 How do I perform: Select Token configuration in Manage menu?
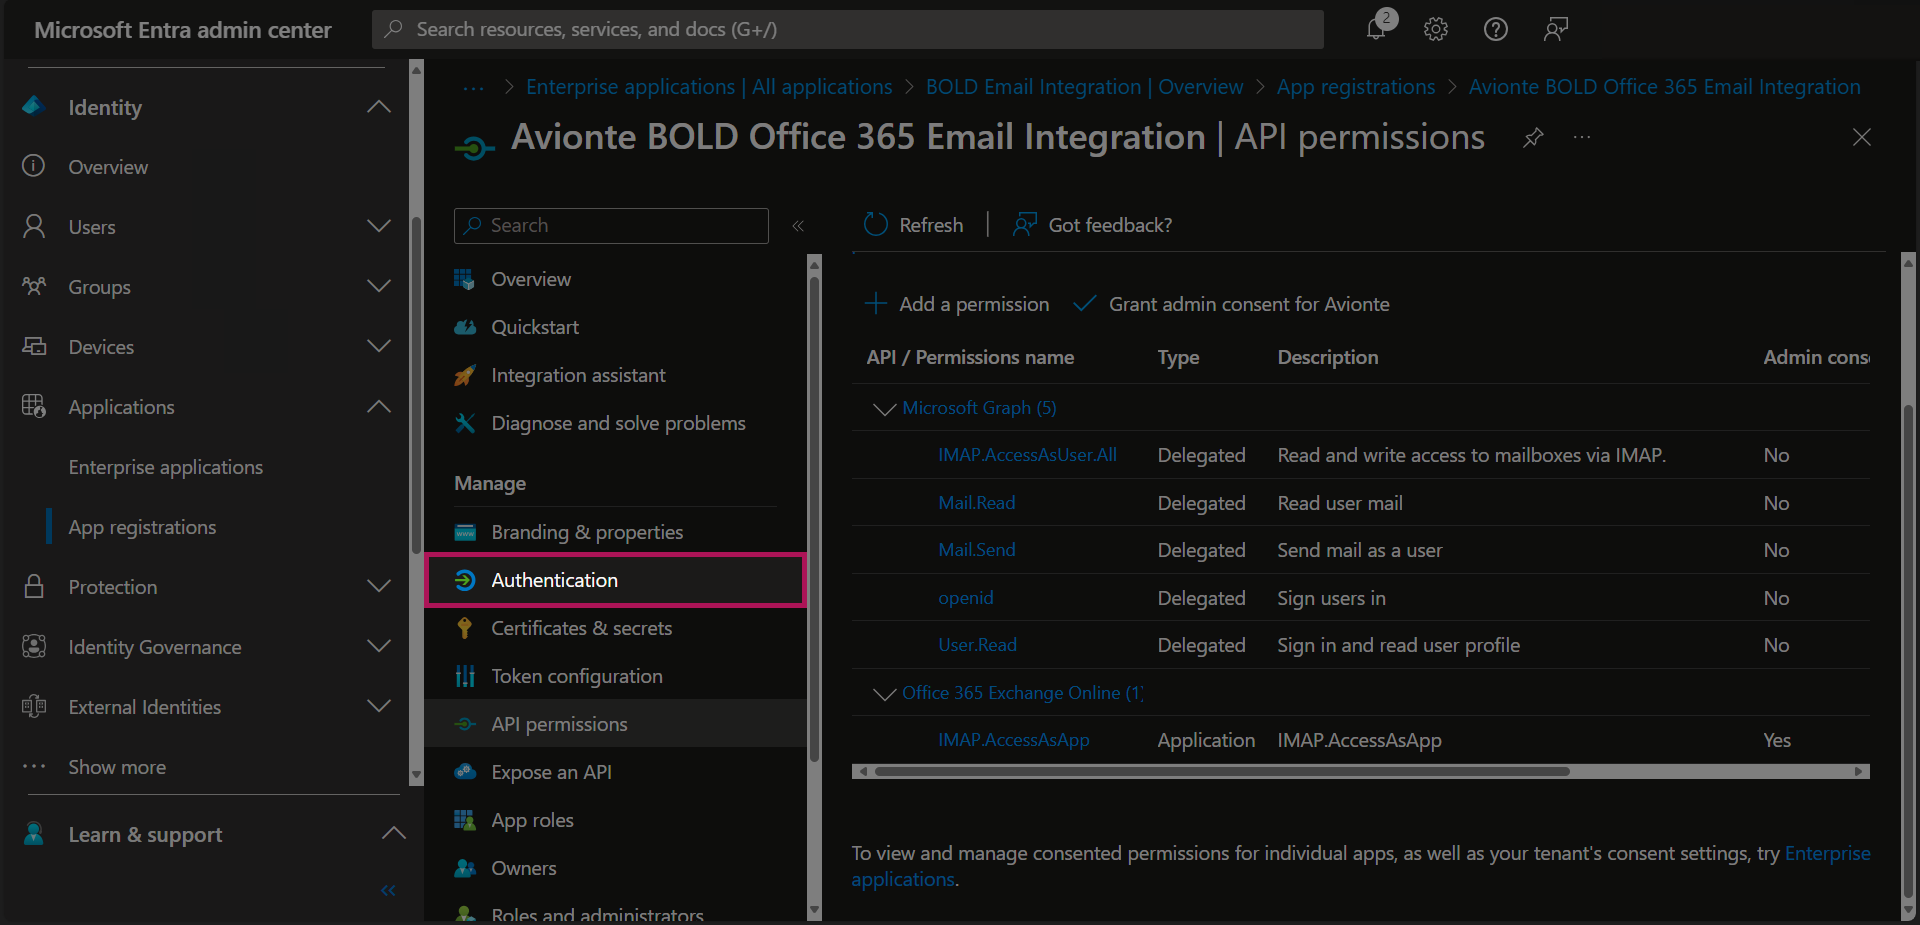(x=576, y=676)
